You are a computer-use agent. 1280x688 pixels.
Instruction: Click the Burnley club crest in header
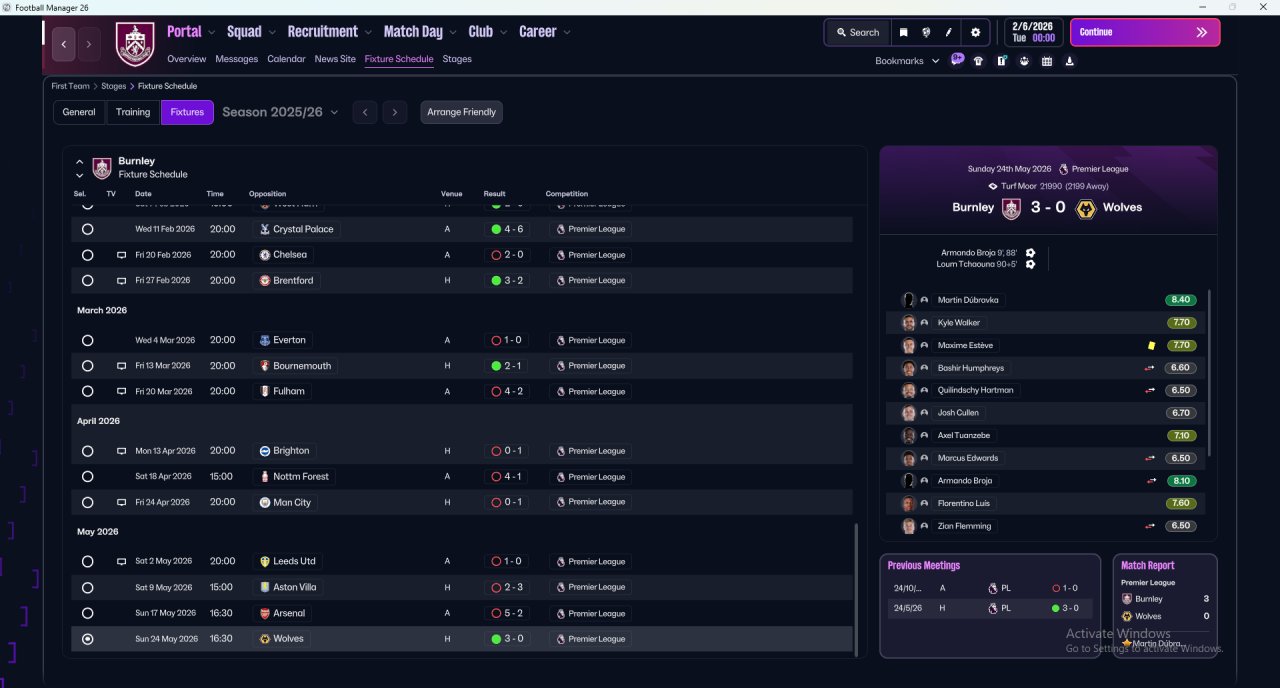135,44
